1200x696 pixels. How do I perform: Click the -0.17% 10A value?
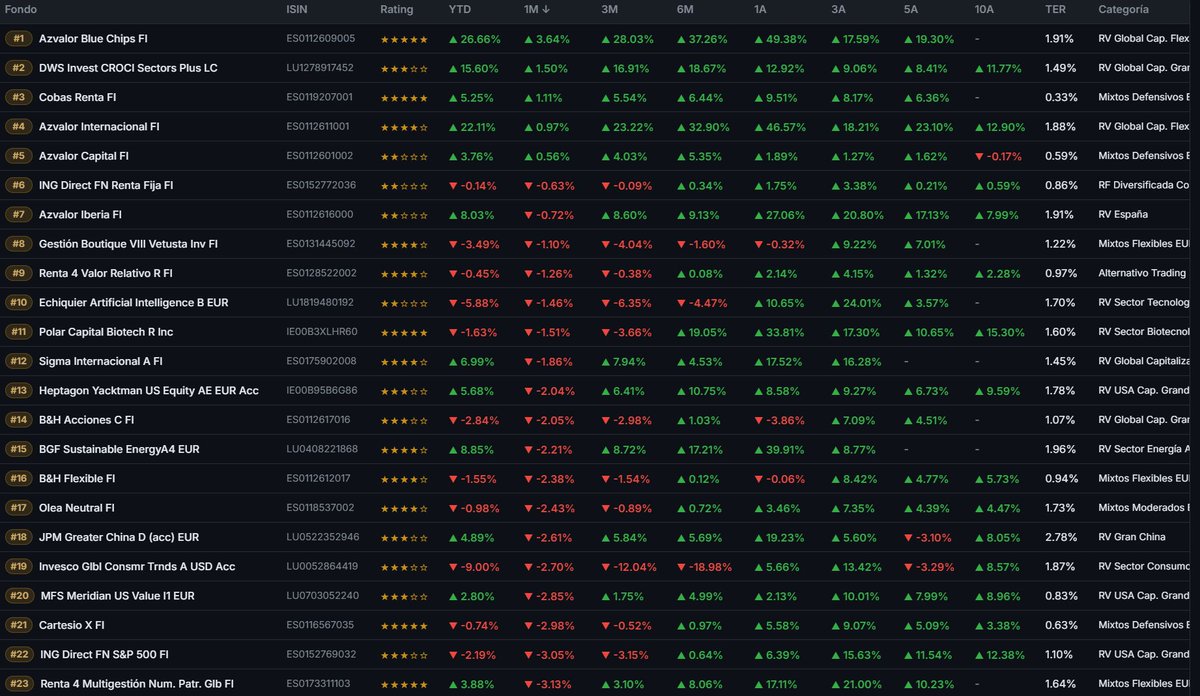(x=998, y=156)
